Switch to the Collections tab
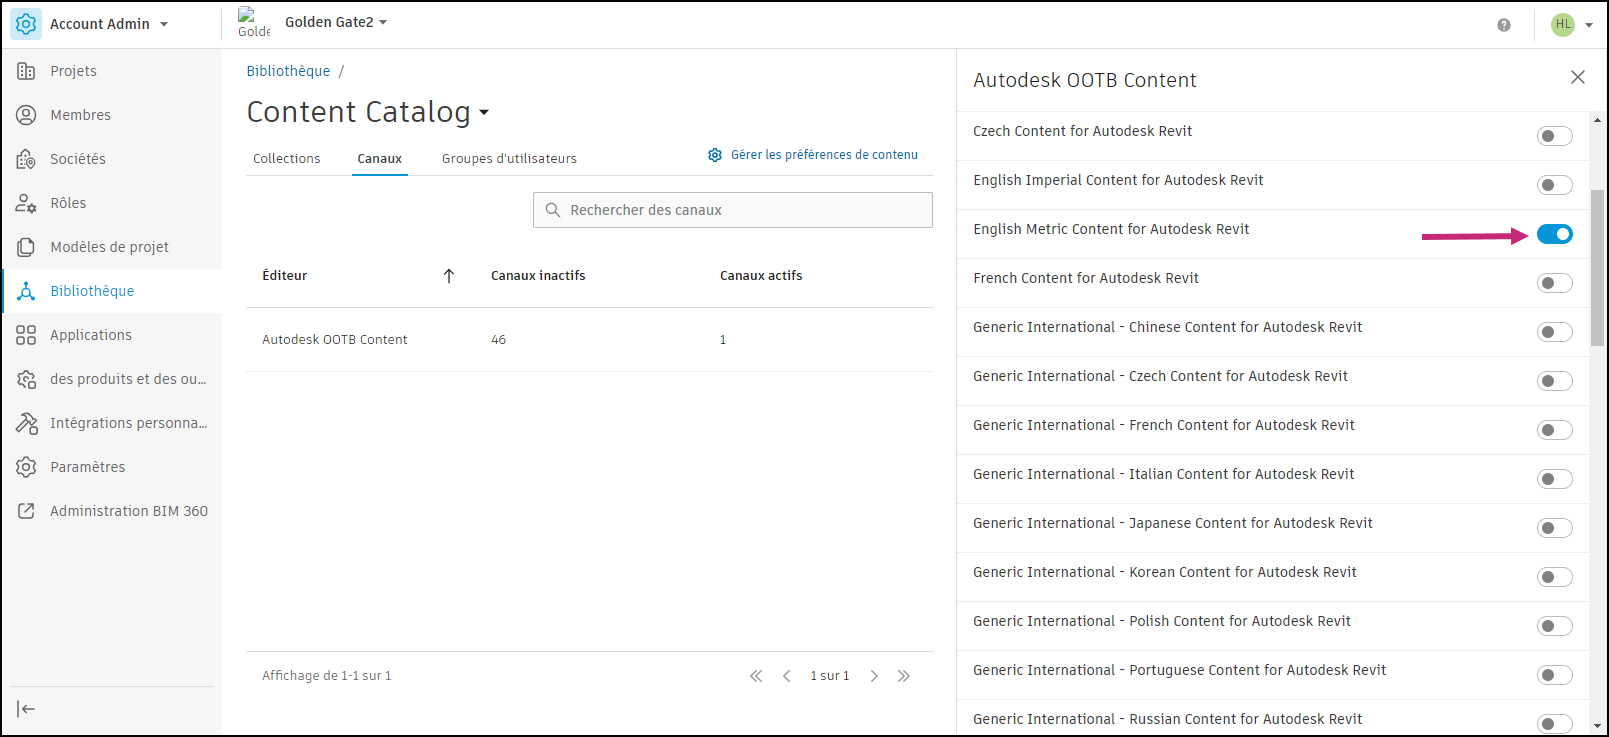The image size is (1609, 737). [286, 159]
